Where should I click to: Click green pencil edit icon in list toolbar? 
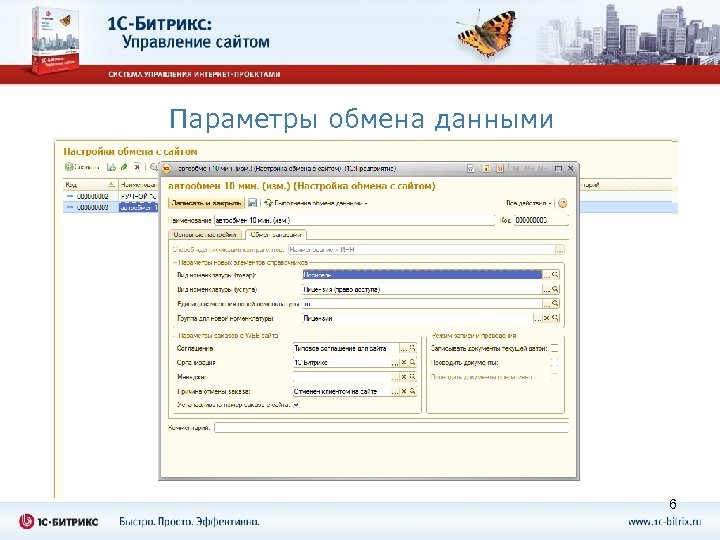124,167
